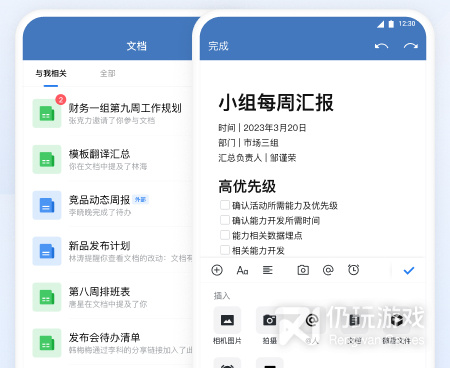Open the Aa text formatting options
This screenshot has height=368, width=450.
point(242,270)
